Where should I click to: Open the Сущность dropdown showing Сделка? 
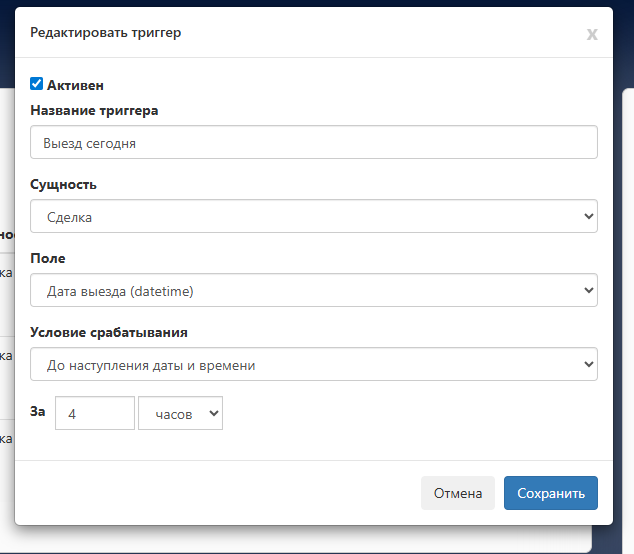pyautogui.click(x=314, y=216)
